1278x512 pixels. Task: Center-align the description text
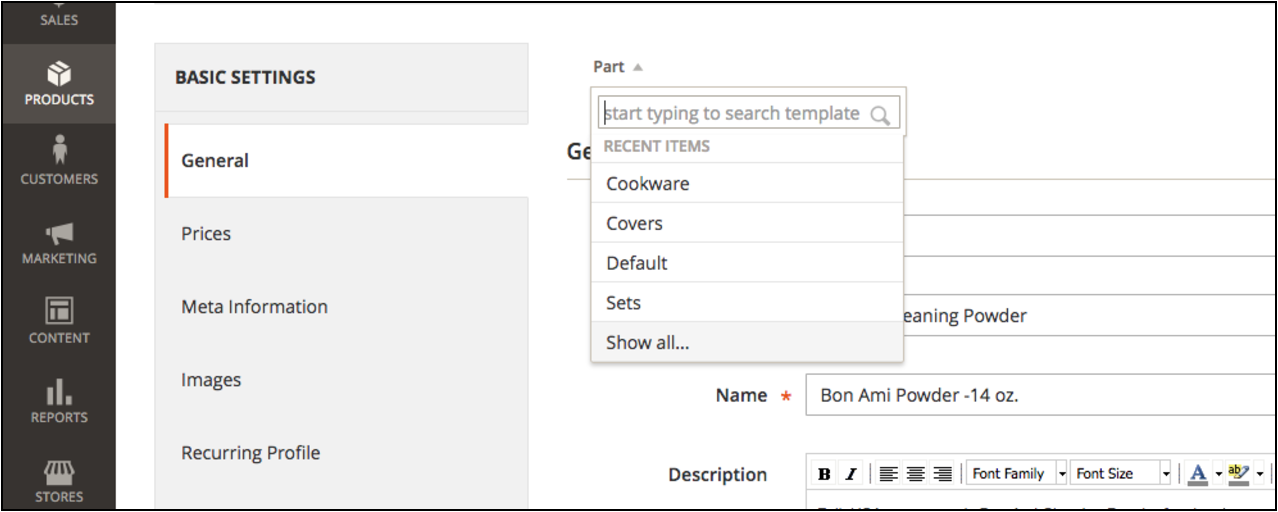coord(916,474)
